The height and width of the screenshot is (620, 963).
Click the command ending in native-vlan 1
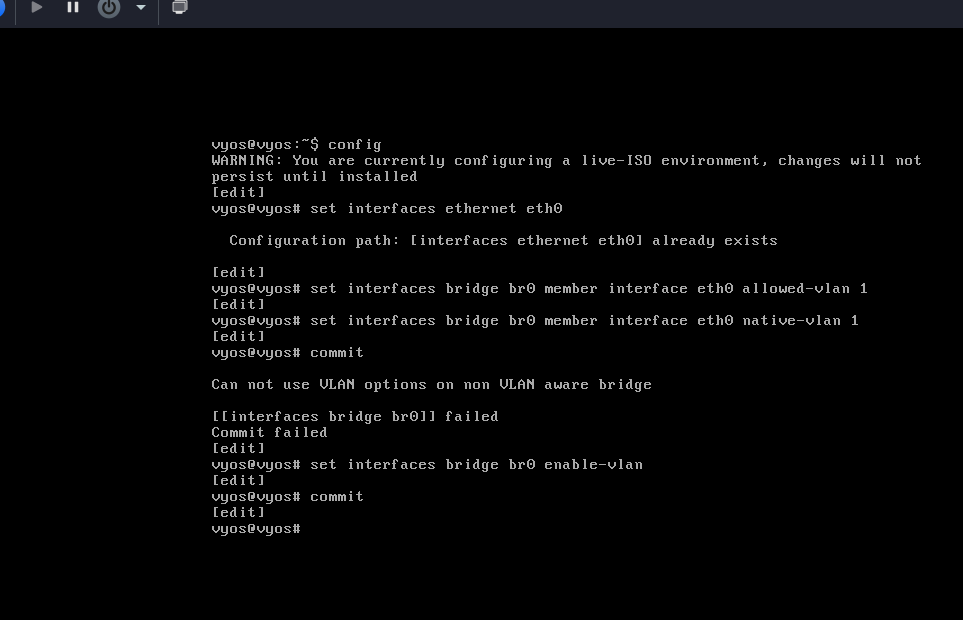(x=535, y=321)
